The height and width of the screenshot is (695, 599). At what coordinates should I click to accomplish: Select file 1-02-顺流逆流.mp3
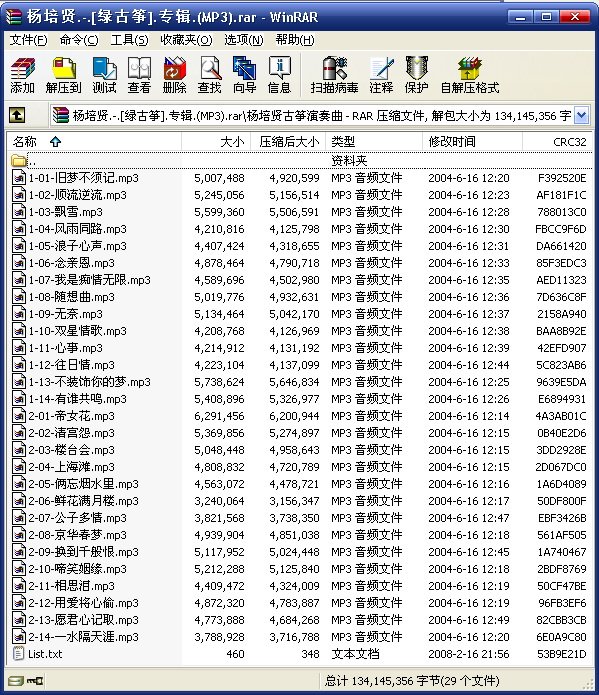78,195
